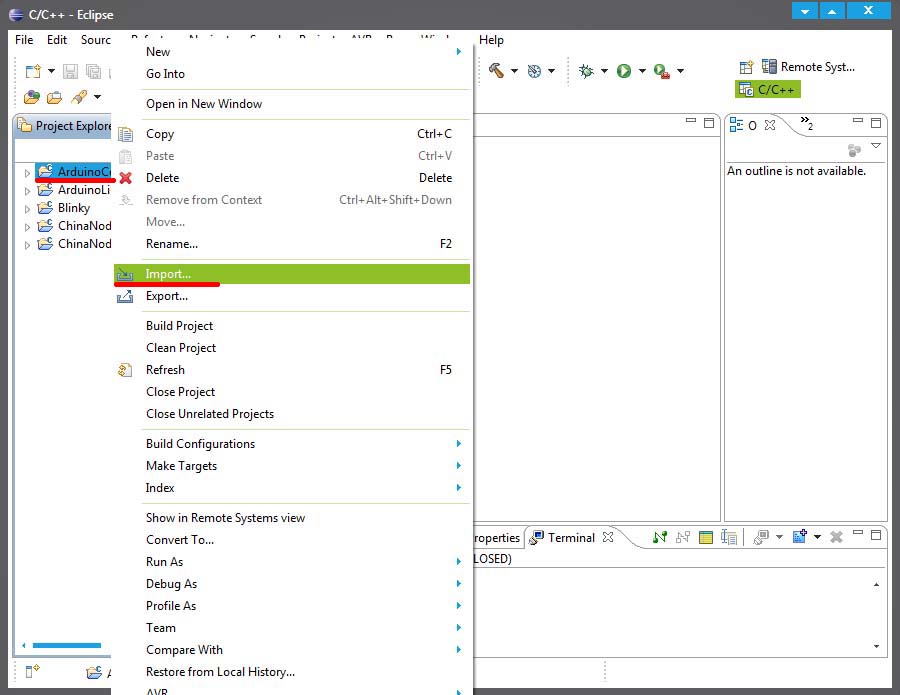Minimize the Outline panel
900x695 pixels.
coord(858,121)
